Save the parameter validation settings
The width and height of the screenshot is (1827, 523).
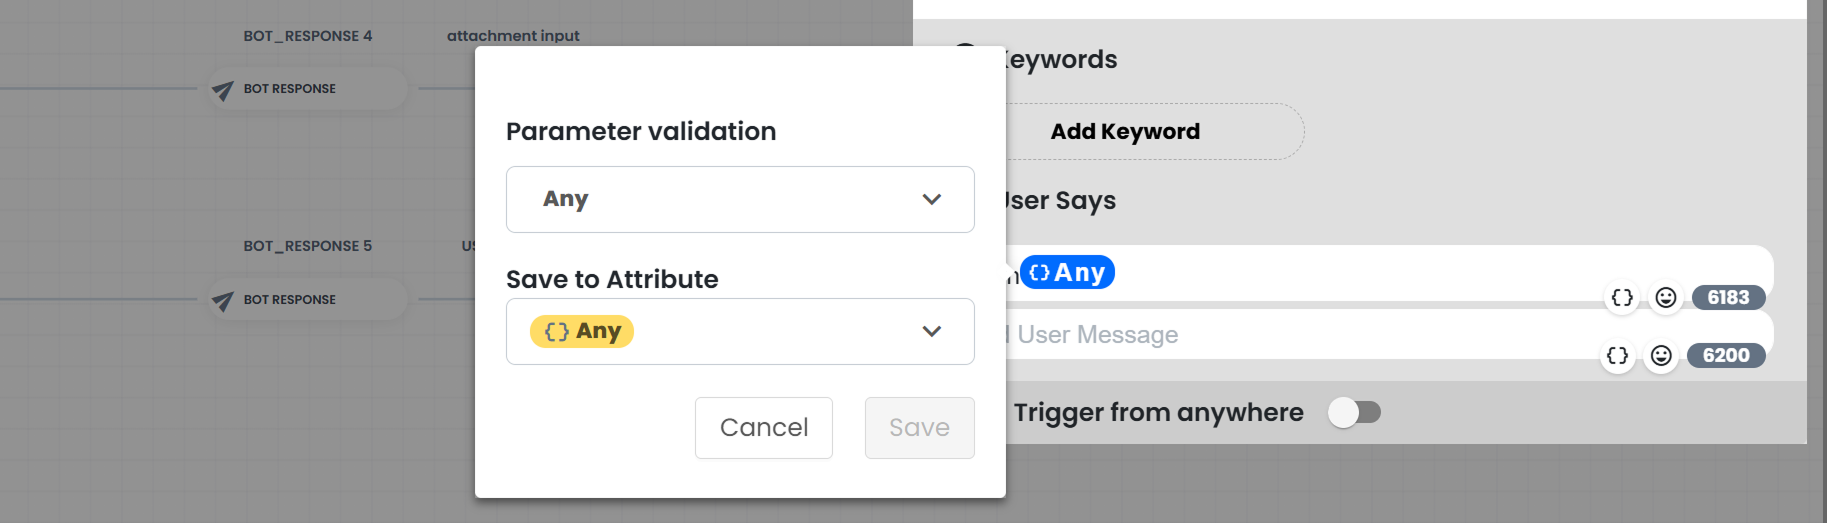[920, 428]
